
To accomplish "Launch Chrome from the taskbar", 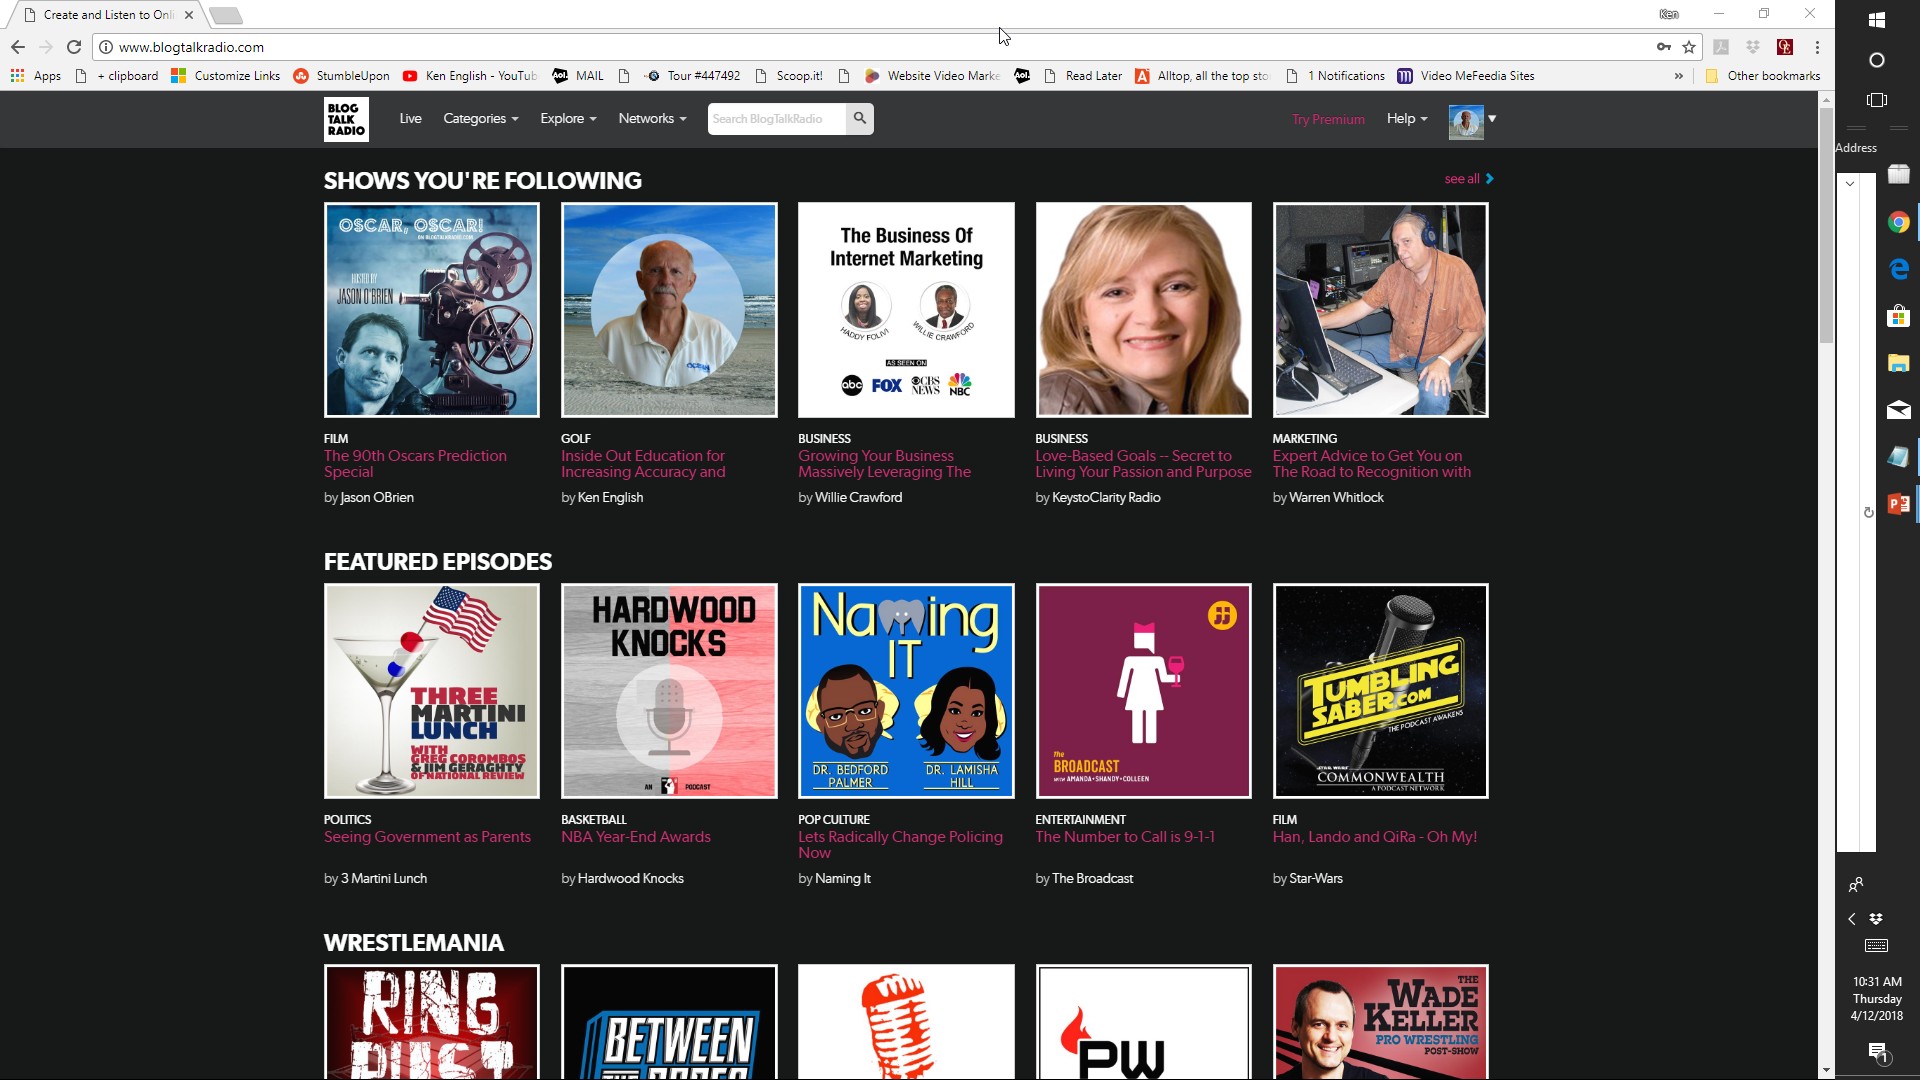I will pos(1898,223).
